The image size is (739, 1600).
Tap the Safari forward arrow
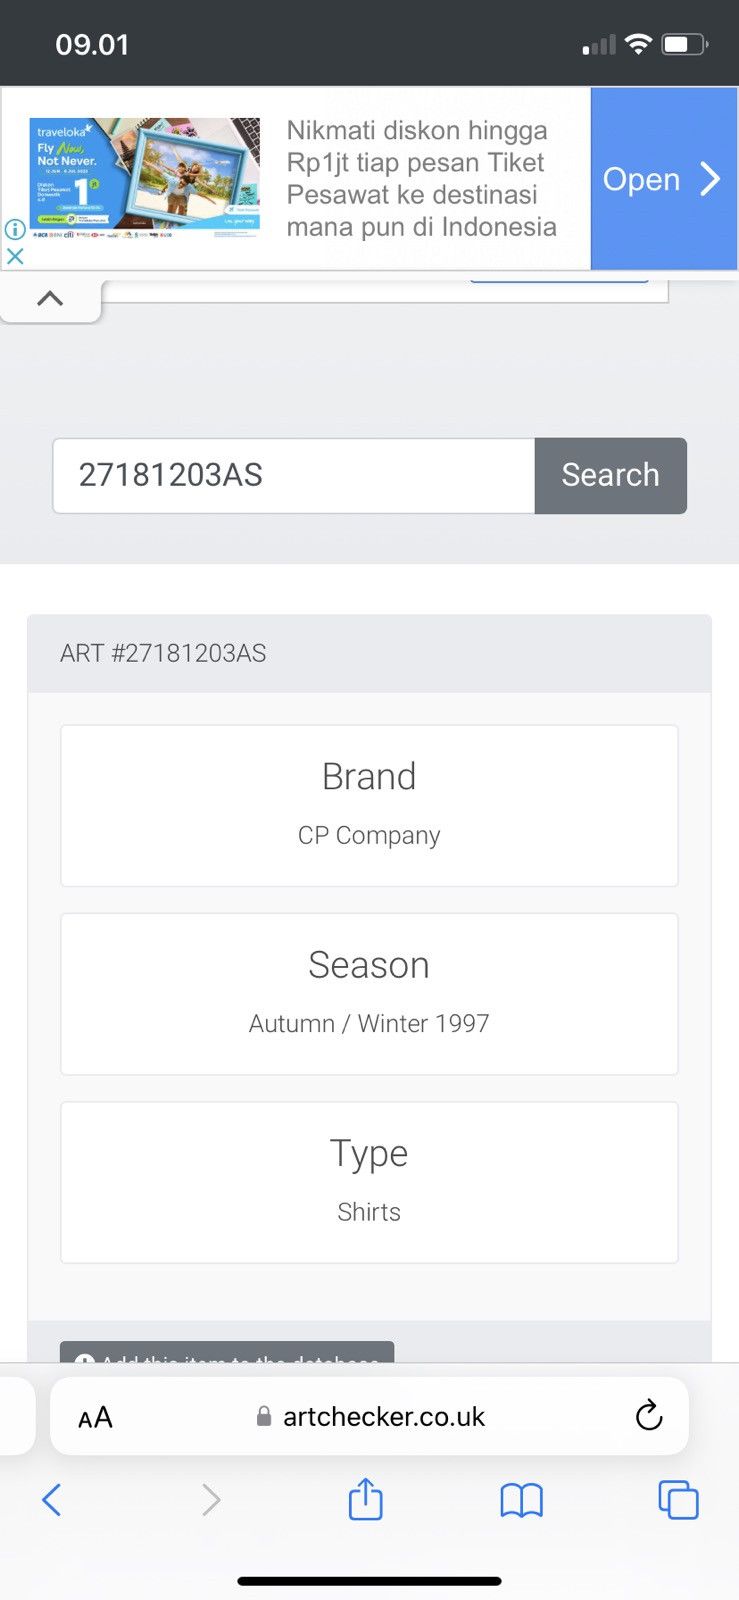tap(210, 1500)
